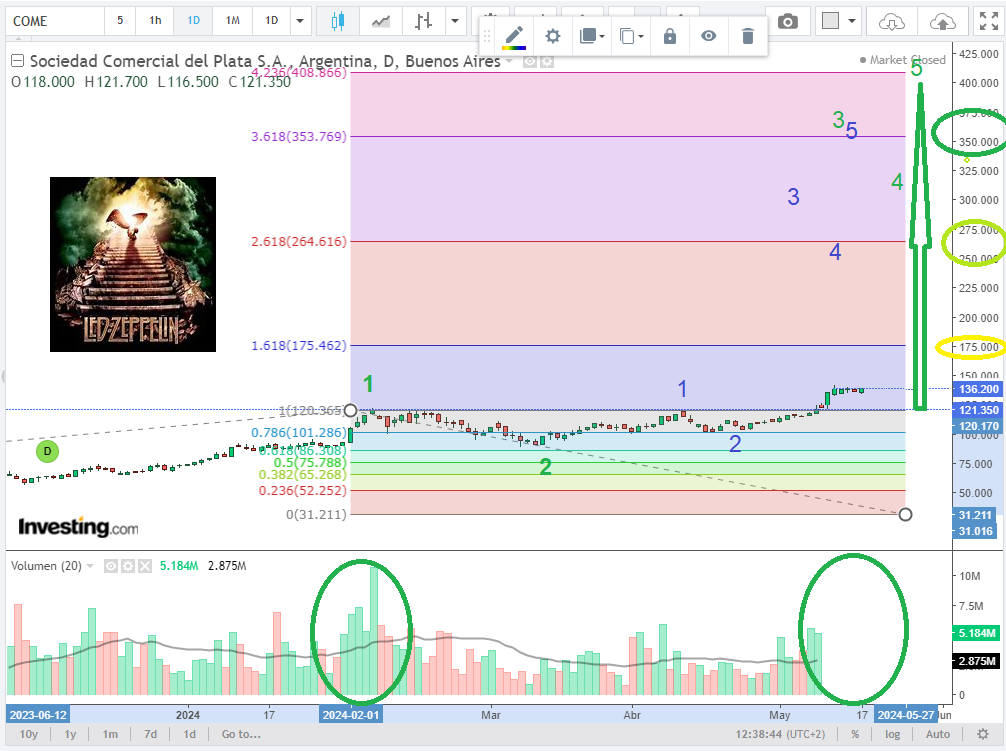Lock the selected drawing
1006x751 pixels.
click(670, 37)
